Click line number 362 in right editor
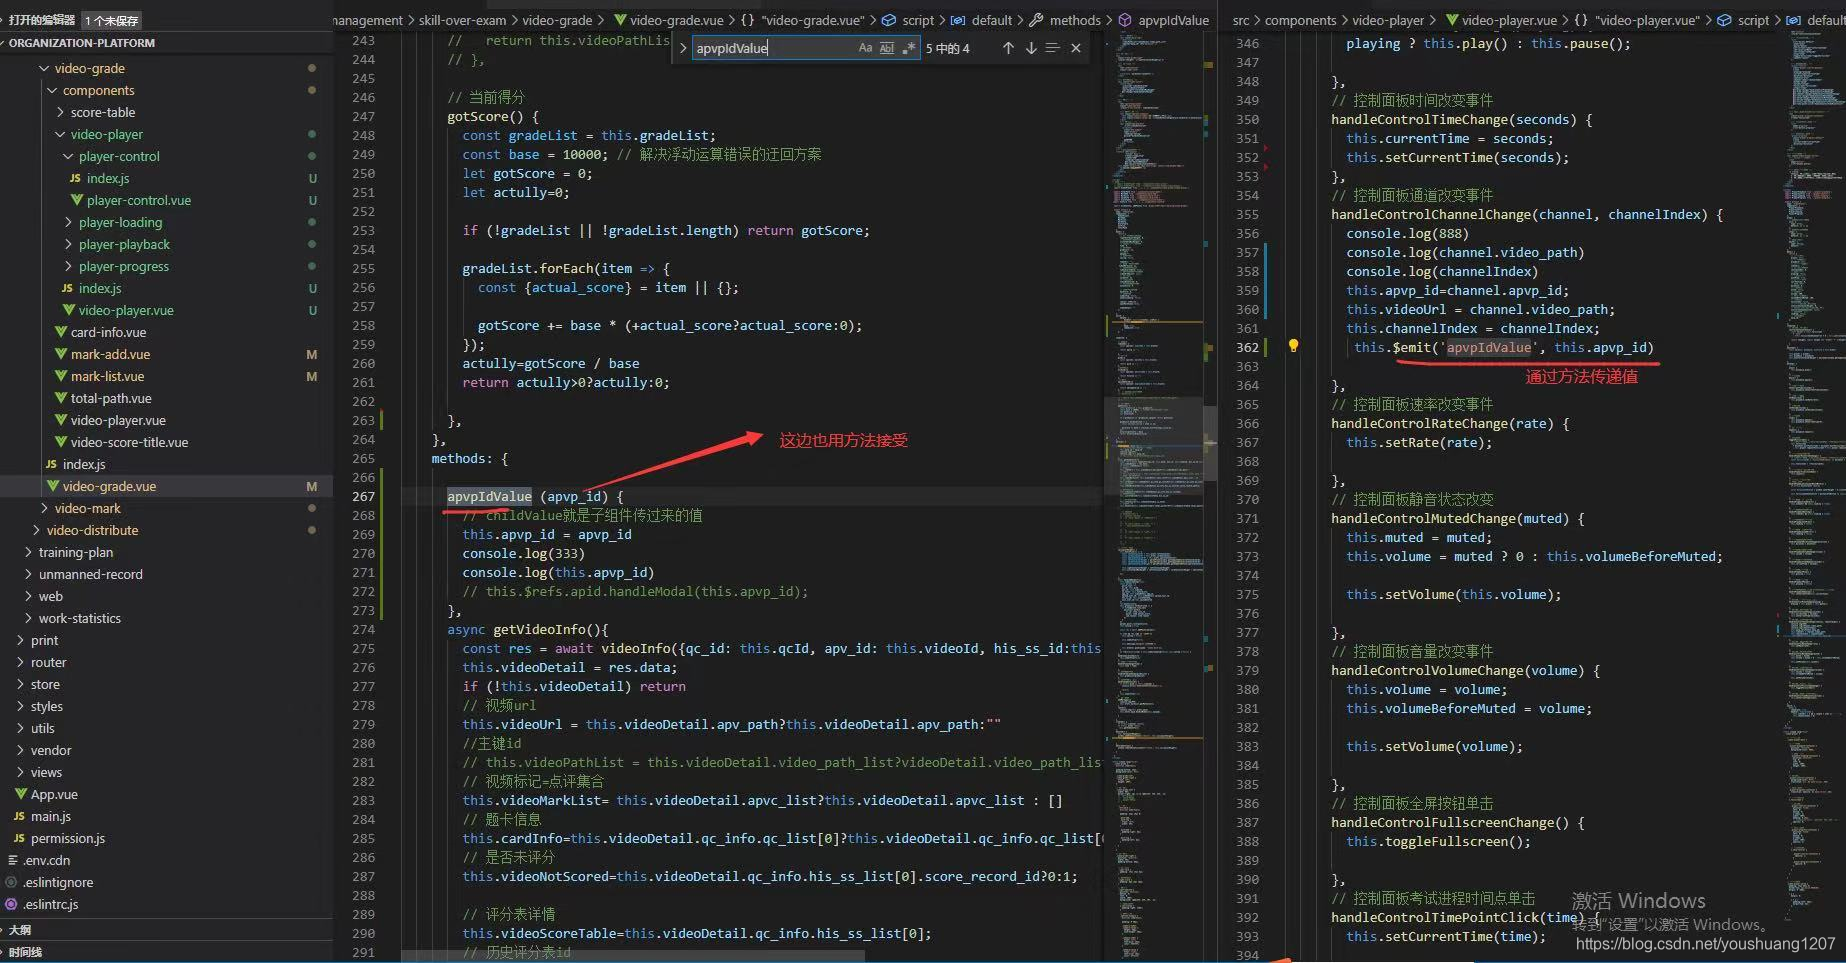This screenshot has height=963, width=1846. (1247, 347)
